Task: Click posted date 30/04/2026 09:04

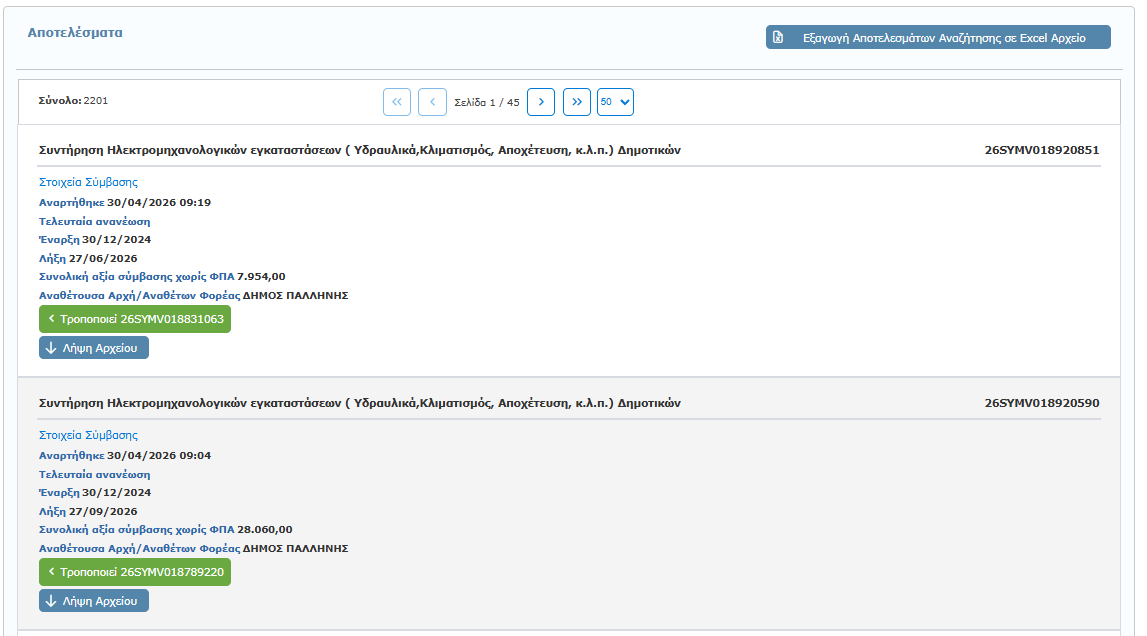Action: pos(159,456)
